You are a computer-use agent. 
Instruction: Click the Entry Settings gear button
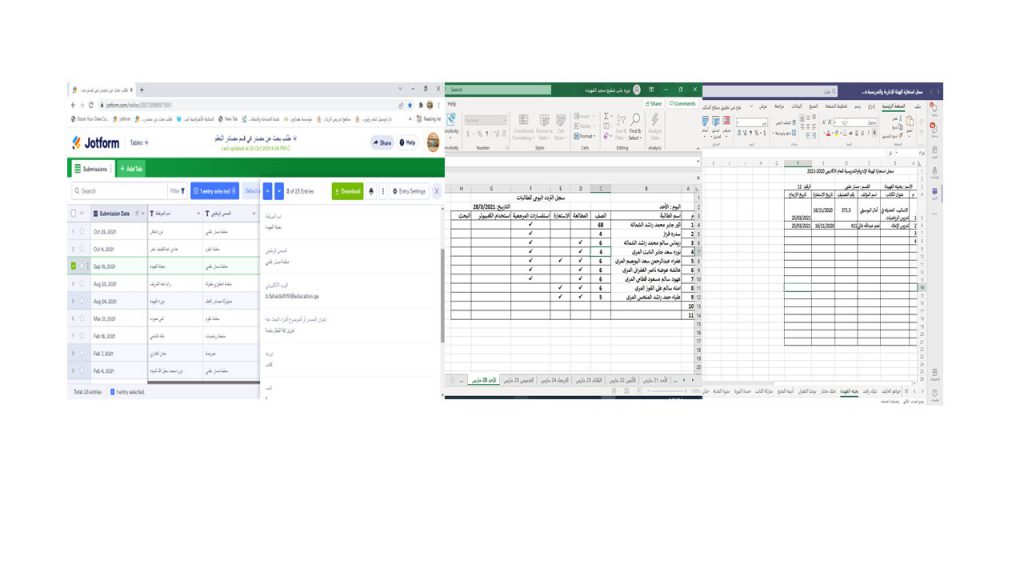click(408, 191)
